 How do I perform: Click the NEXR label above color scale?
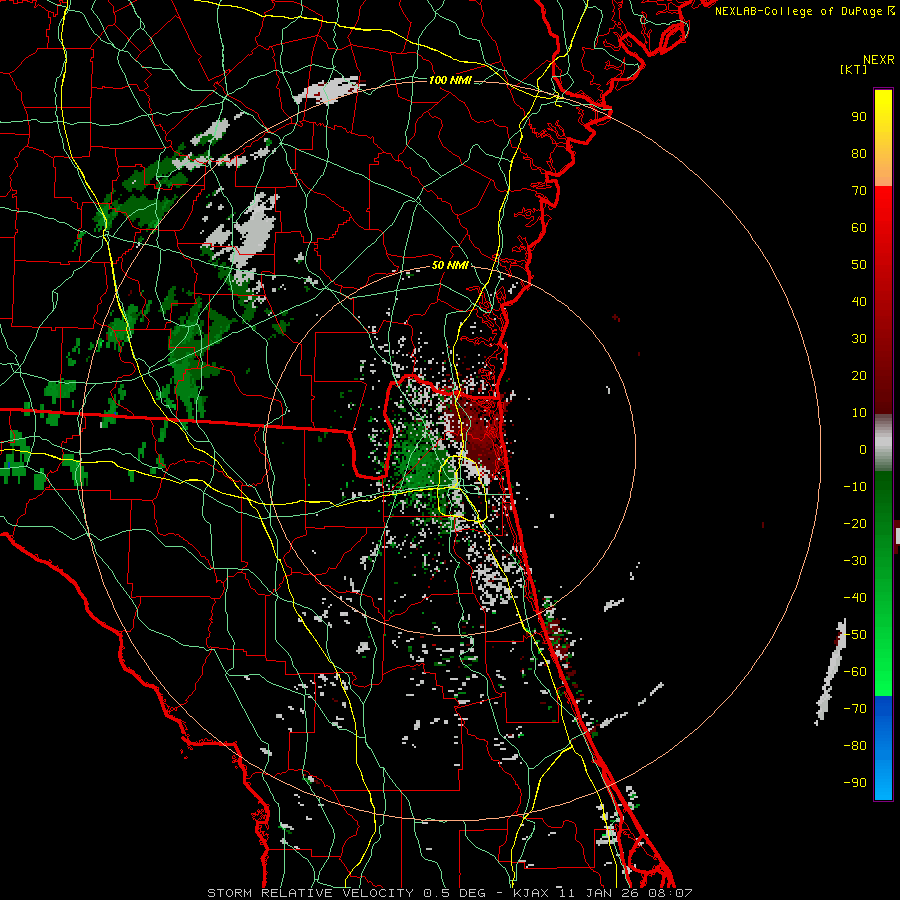point(879,60)
